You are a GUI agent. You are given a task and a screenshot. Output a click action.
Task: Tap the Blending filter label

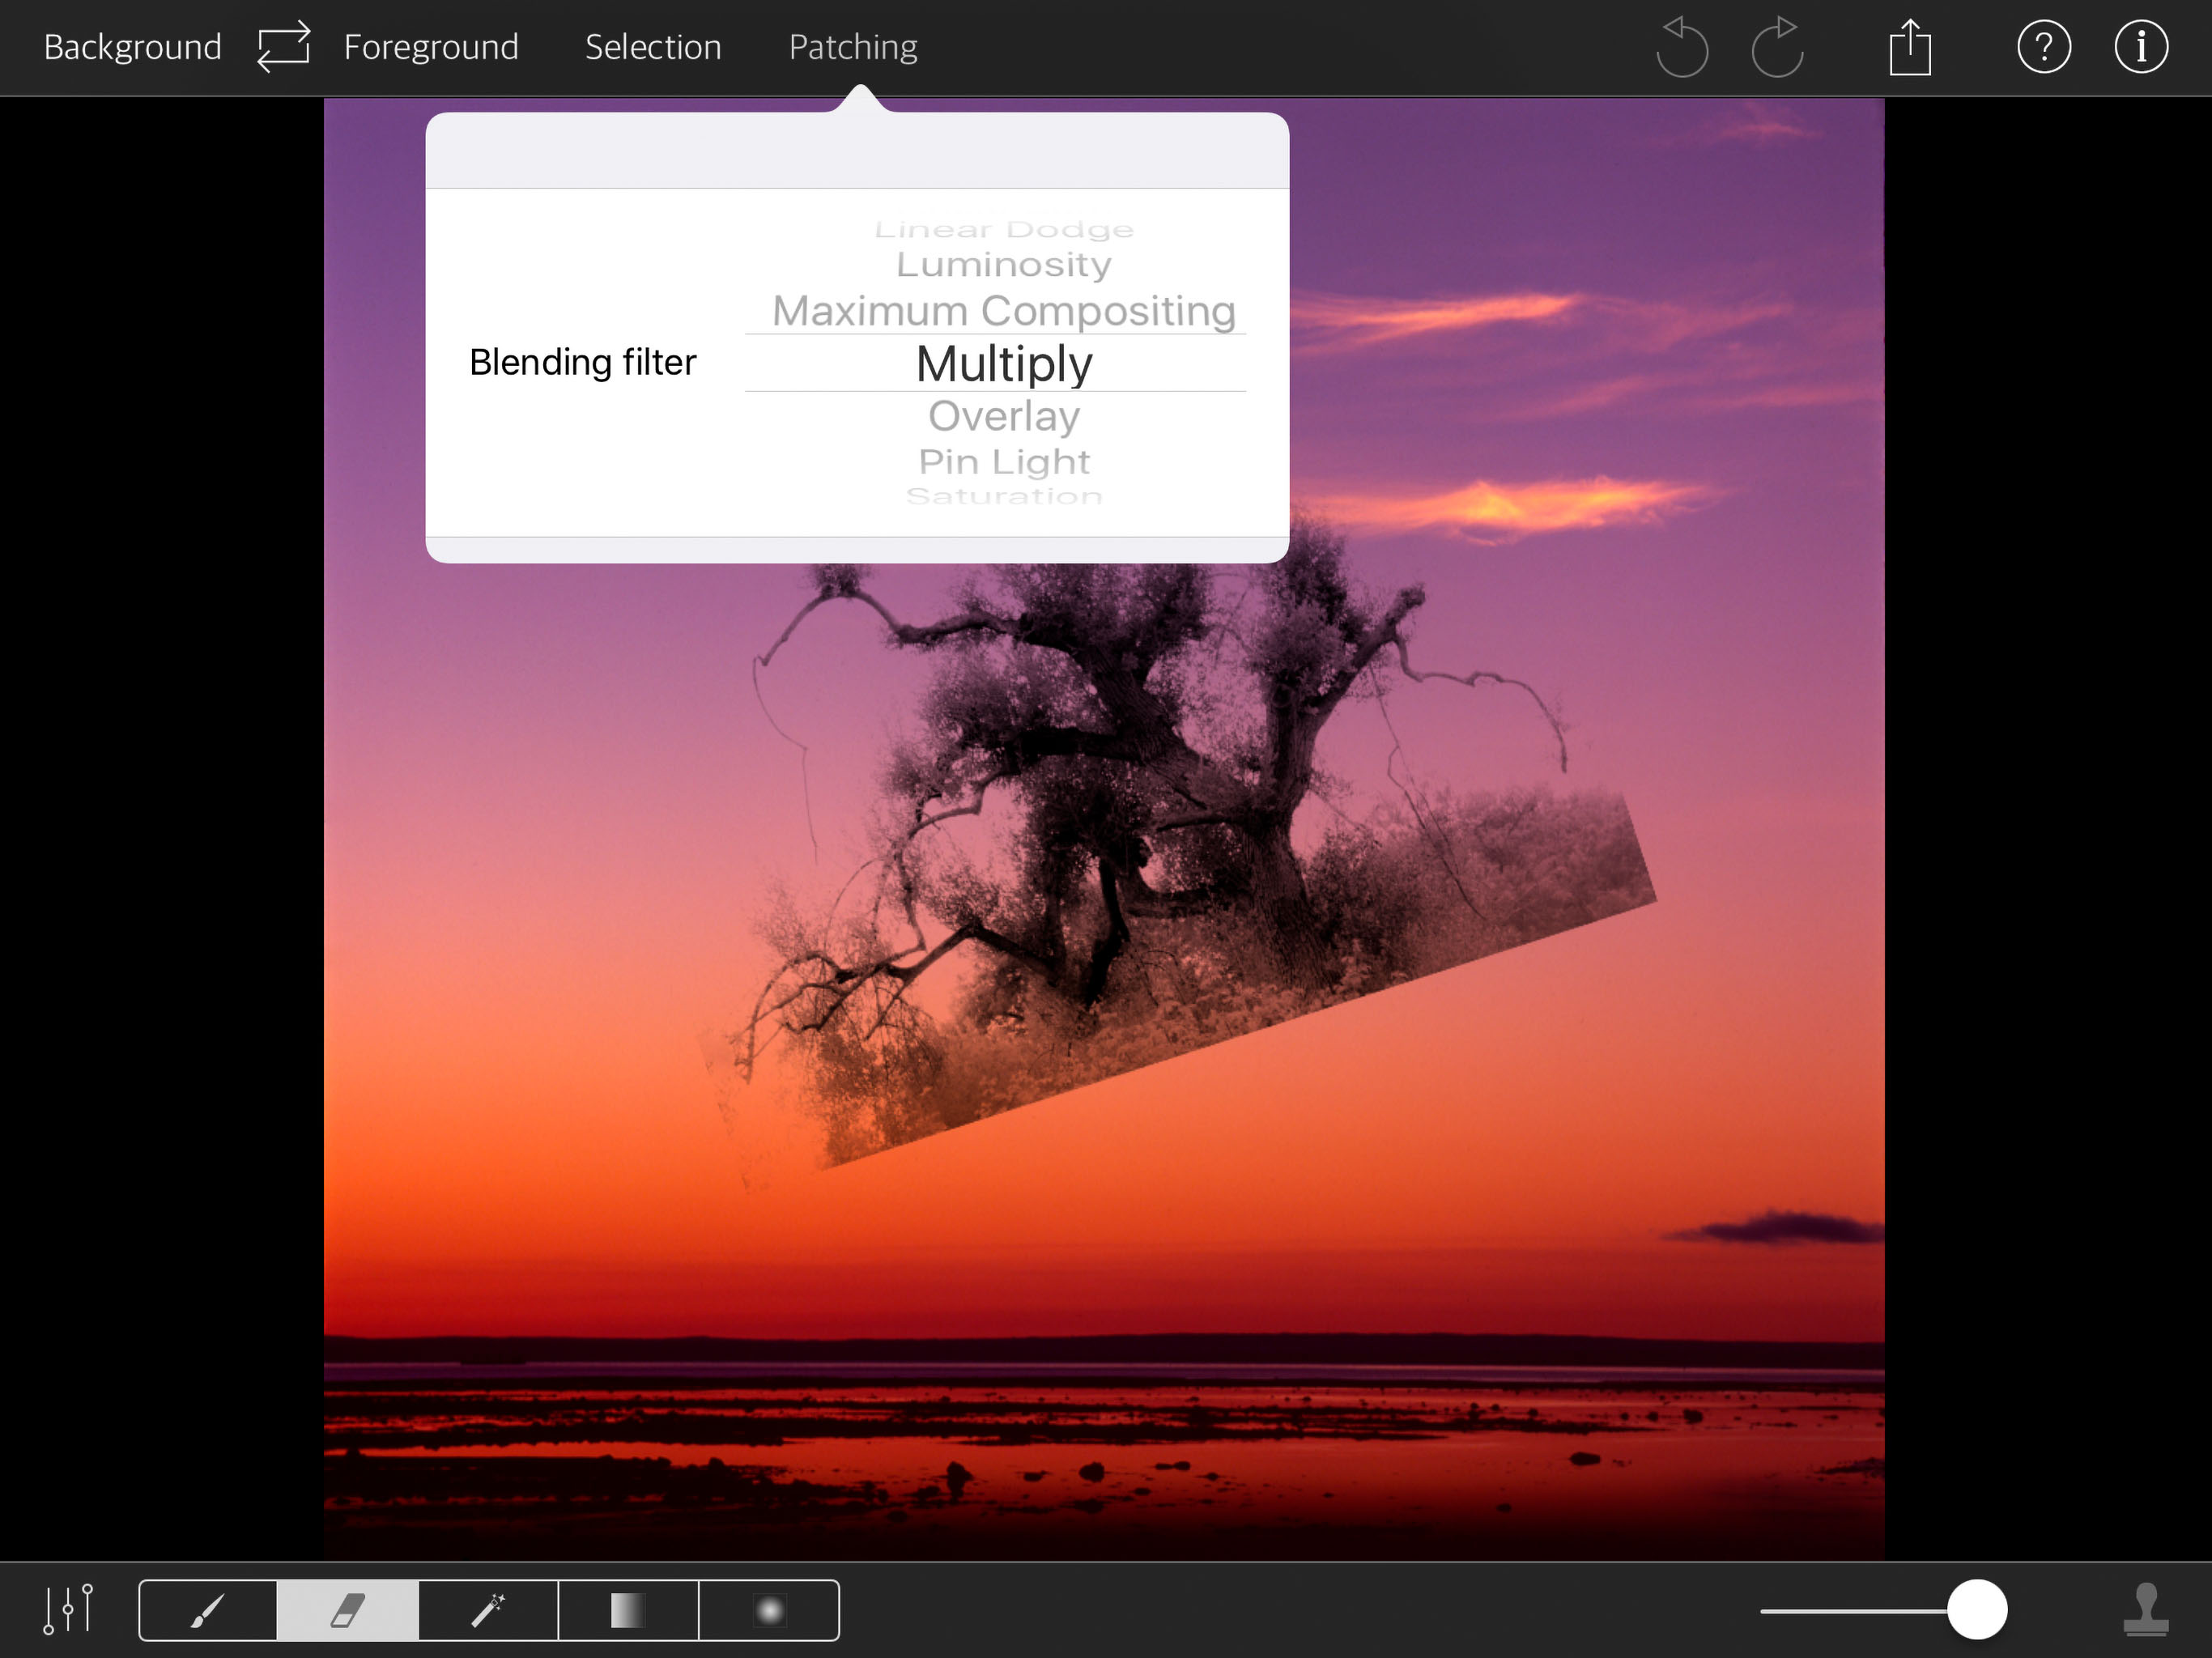(582, 362)
